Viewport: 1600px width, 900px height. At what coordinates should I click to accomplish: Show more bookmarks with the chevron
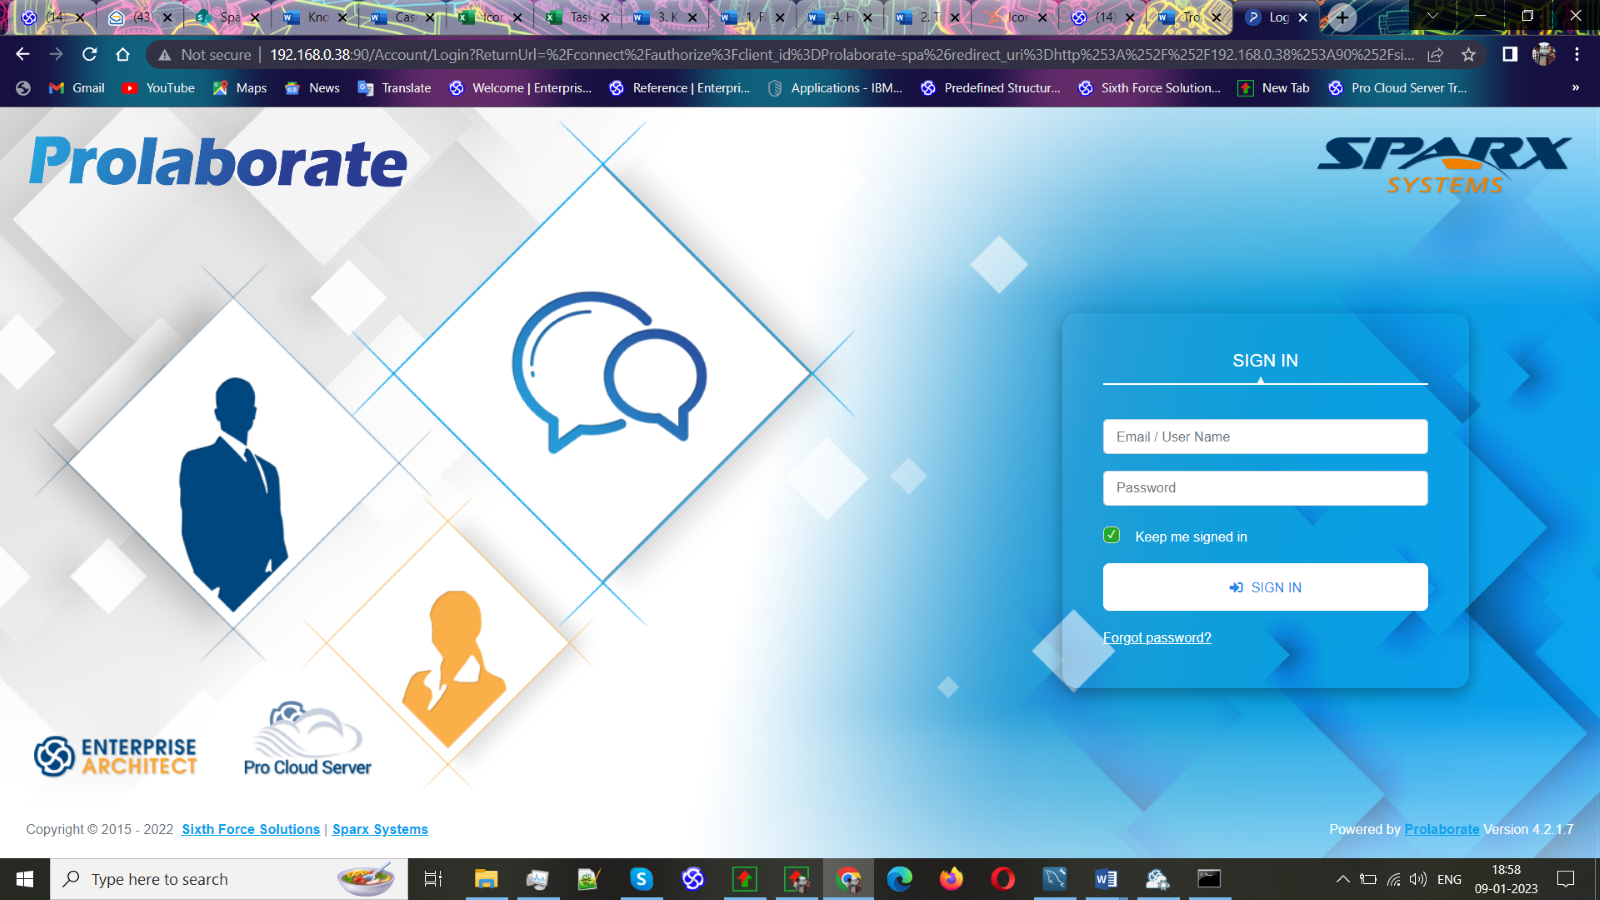coord(1575,88)
